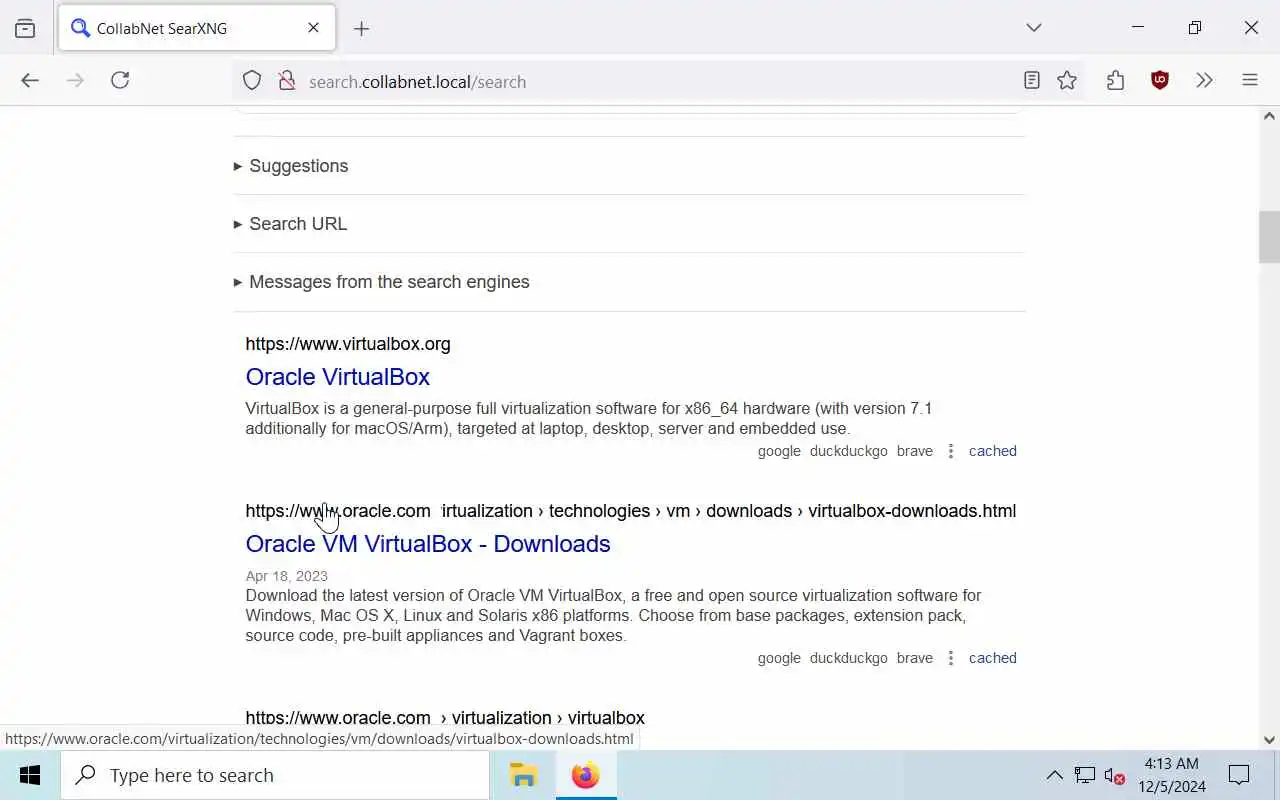Open muted volume tray icon
1280x800 pixels.
pos(1114,775)
